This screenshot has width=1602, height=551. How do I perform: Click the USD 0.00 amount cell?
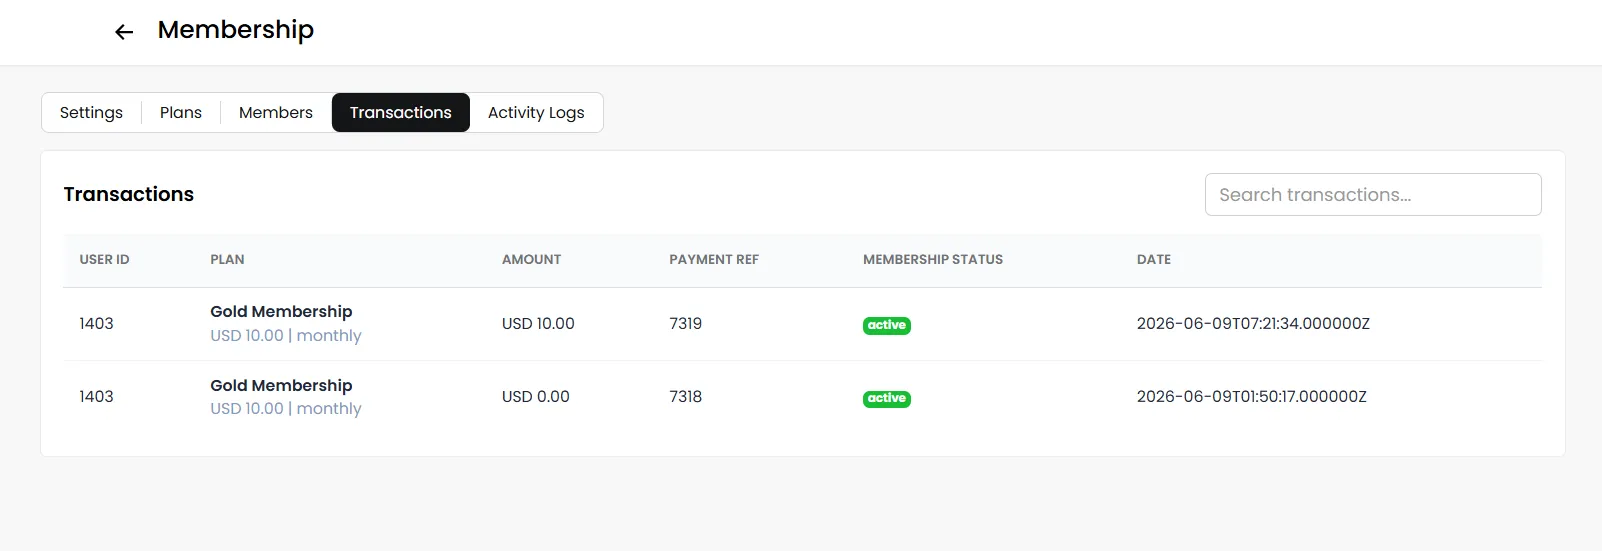coord(536,396)
